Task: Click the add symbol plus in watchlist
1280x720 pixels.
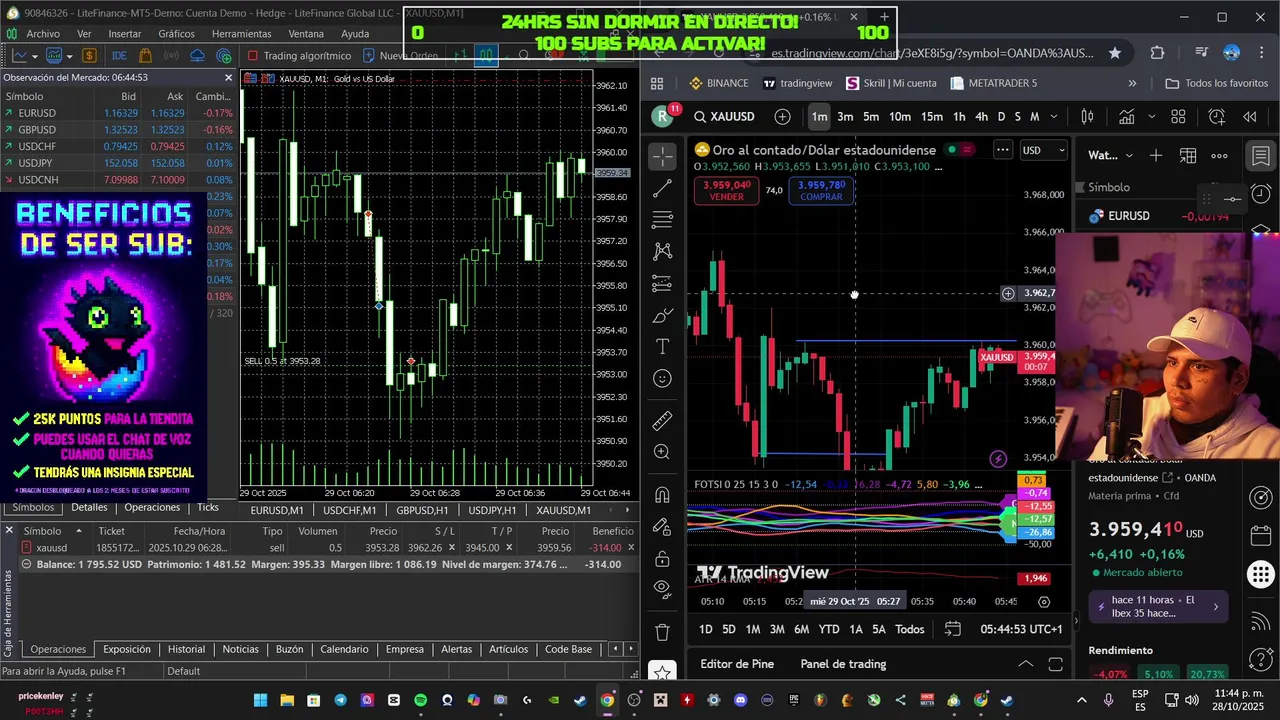Action: (1156, 155)
